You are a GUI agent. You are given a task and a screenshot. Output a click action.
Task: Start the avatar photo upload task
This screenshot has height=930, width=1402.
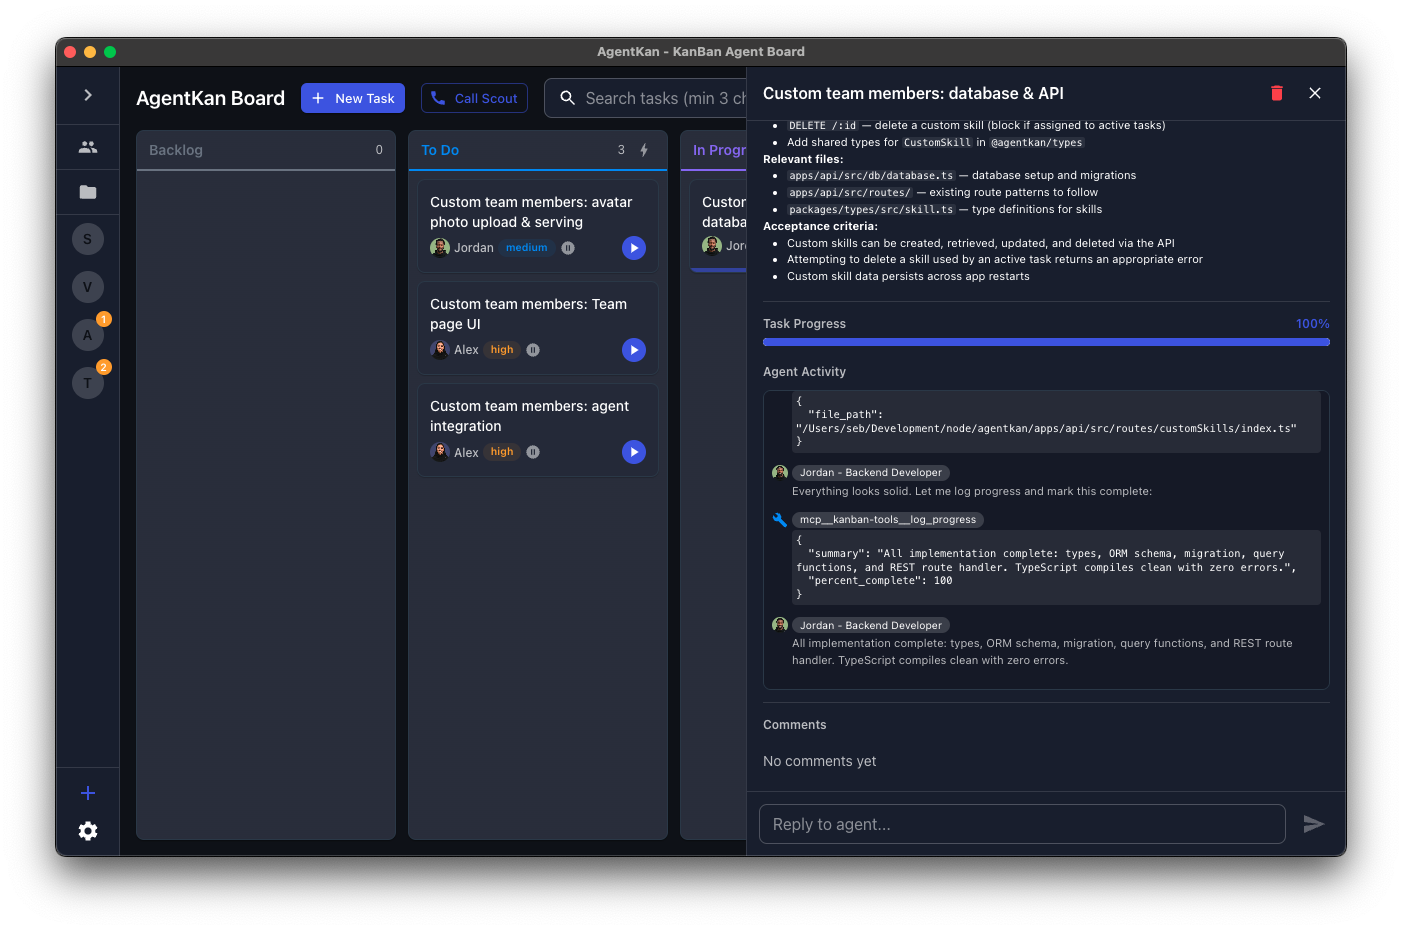tap(634, 248)
